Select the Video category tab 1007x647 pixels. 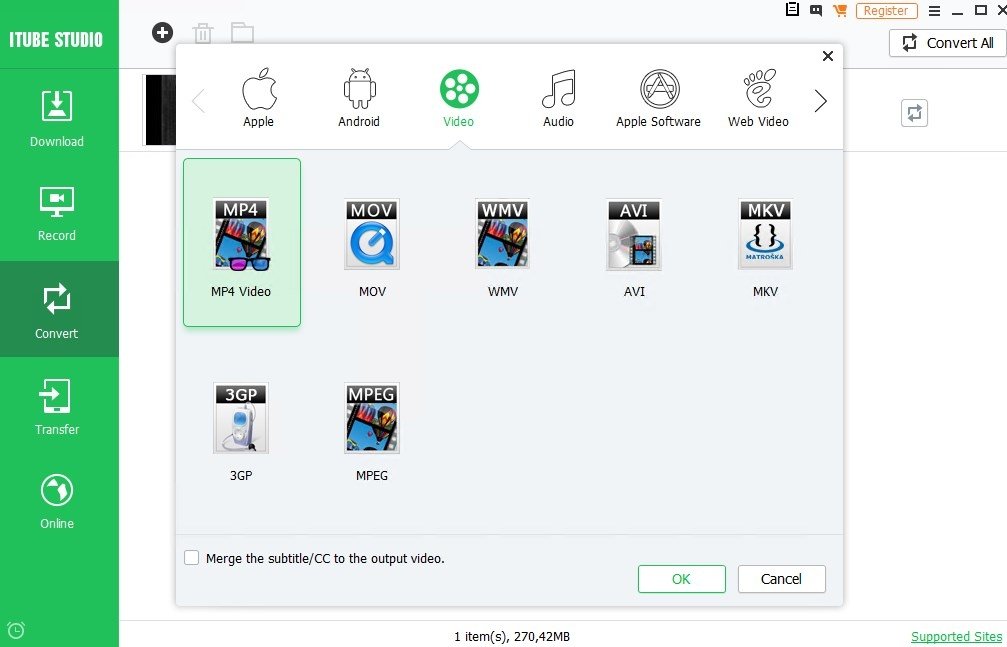coord(459,98)
